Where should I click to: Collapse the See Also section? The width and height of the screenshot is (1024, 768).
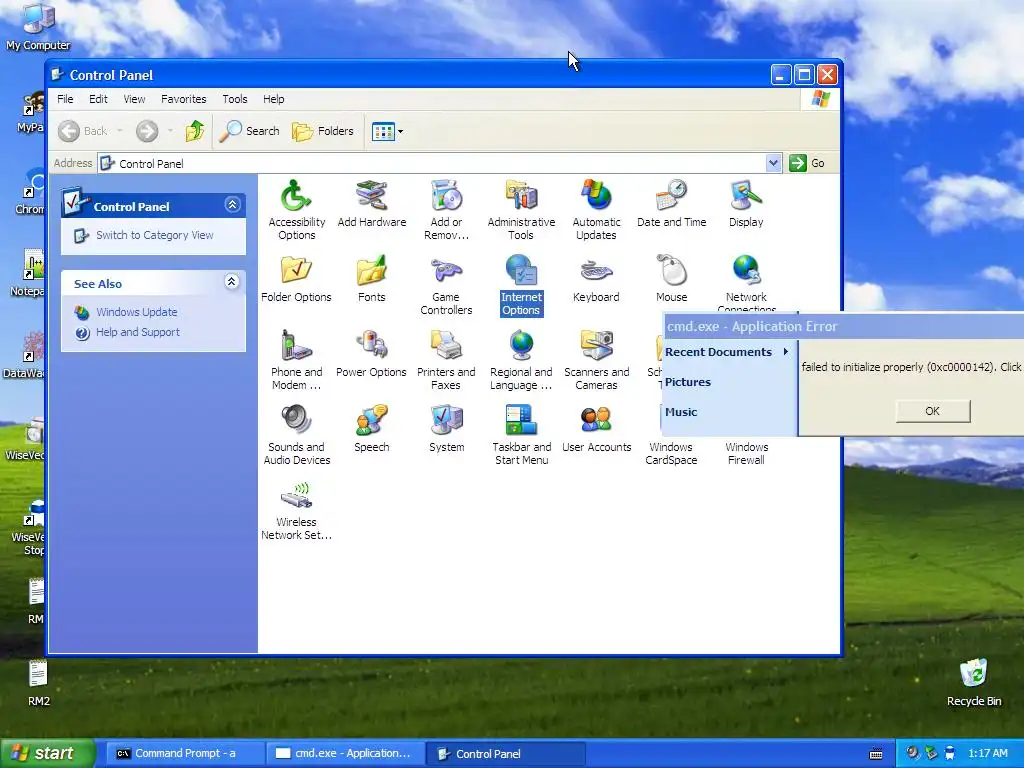point(232,281)
